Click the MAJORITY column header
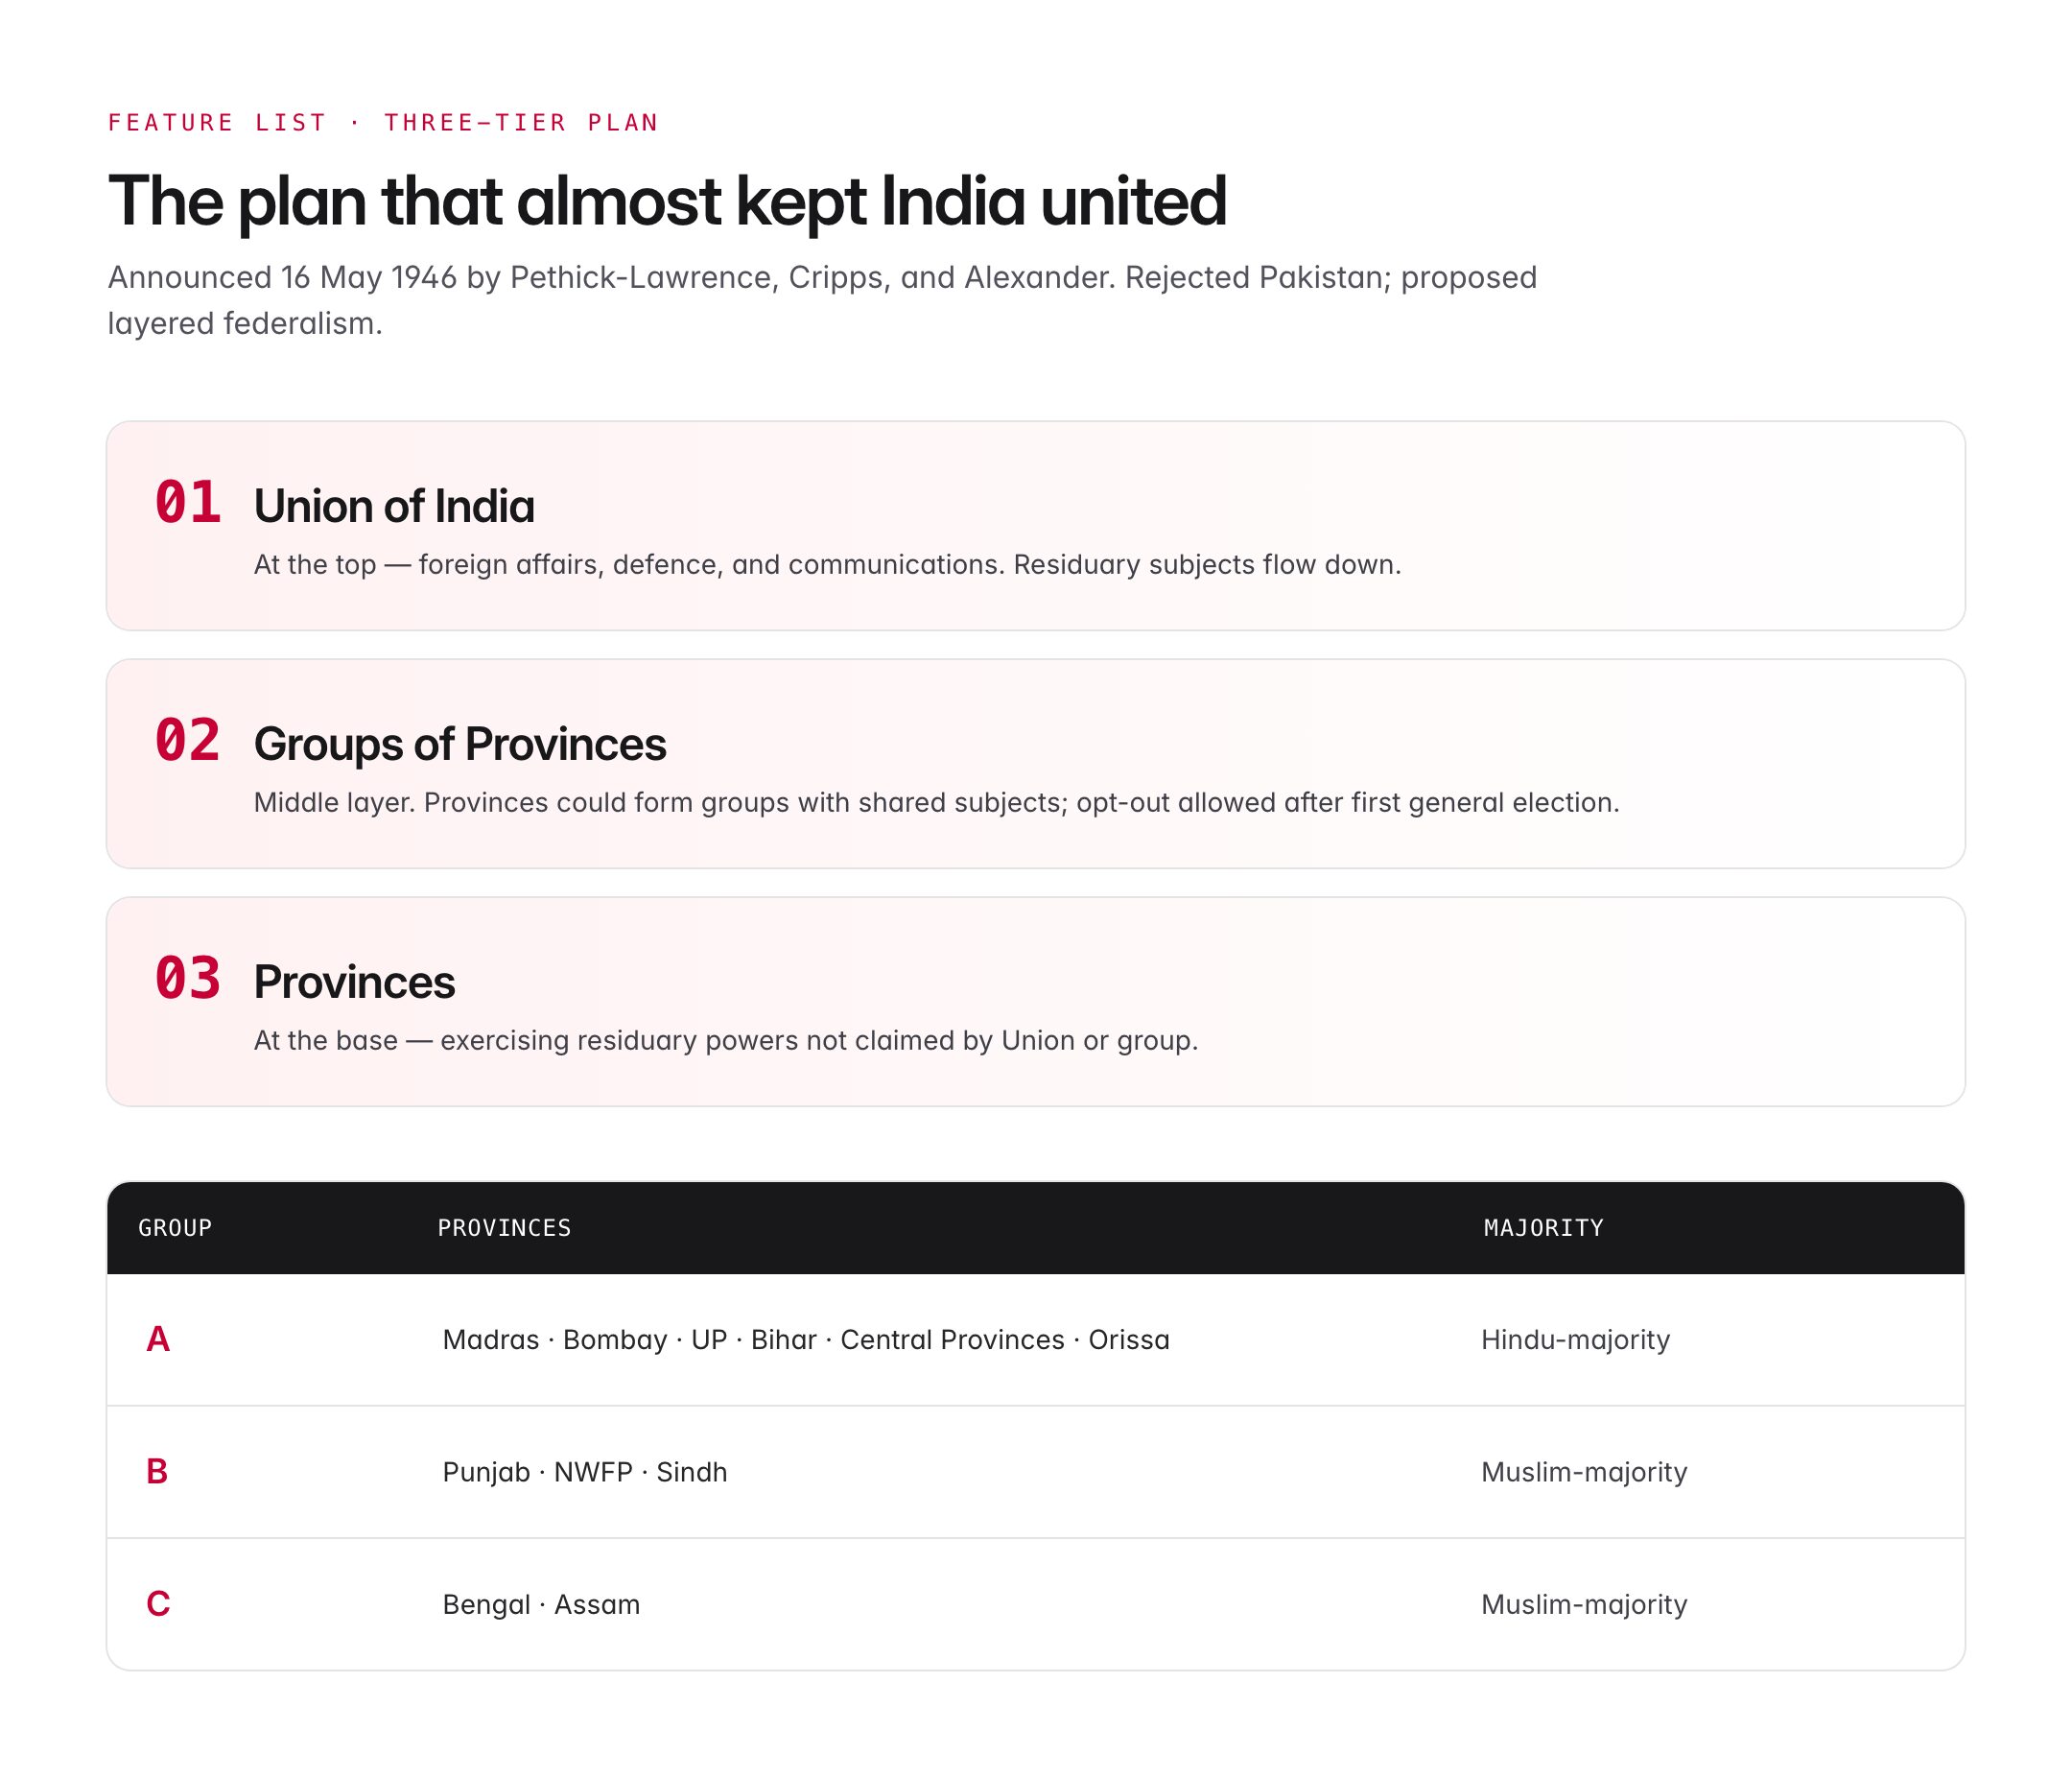This screenshot has width=2072, height=1777. click(x=1543, y=1228)
